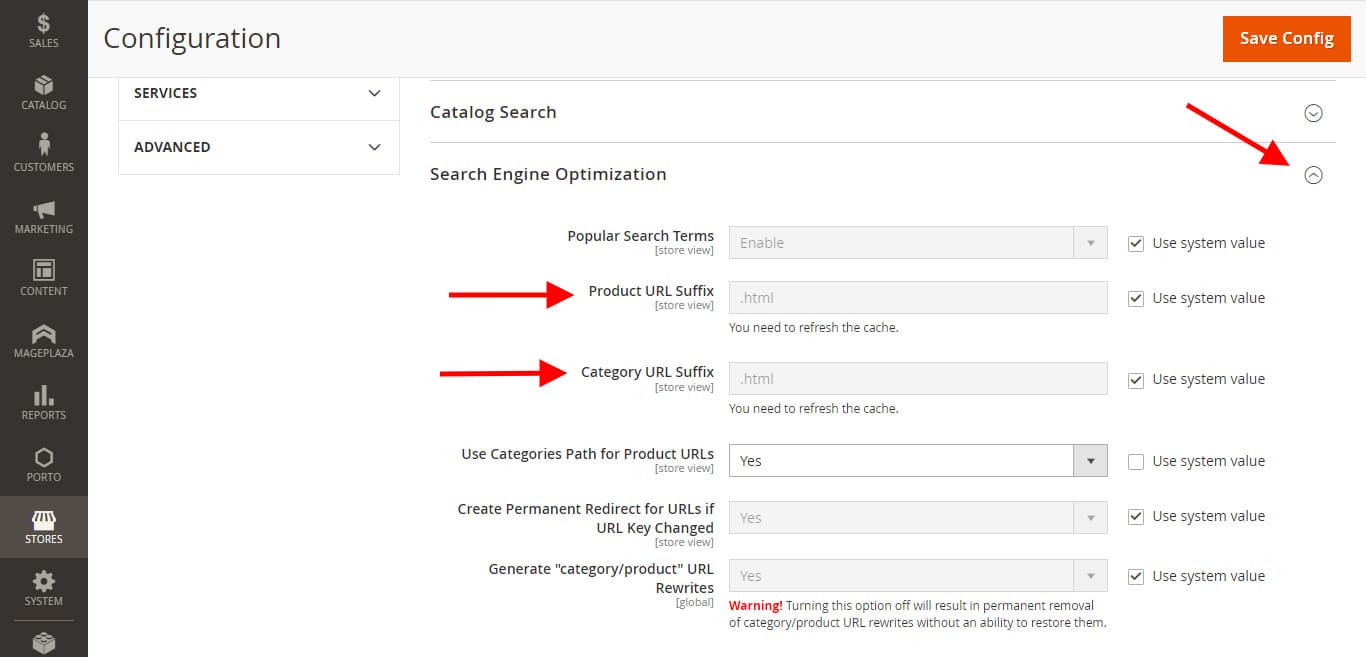1366x657 pixels.
Task: Open the System gear icon
Action: tap(43, 588)
